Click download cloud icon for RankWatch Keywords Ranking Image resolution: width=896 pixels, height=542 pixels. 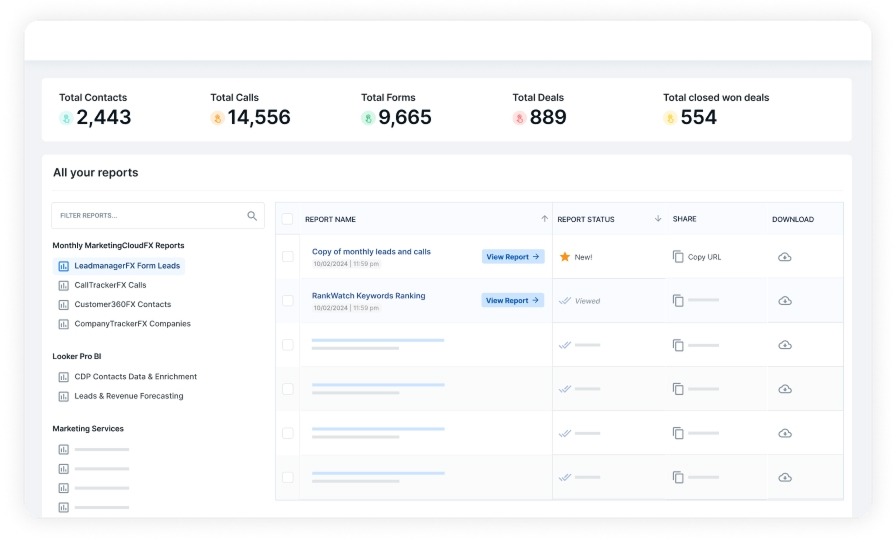(785, 301)
